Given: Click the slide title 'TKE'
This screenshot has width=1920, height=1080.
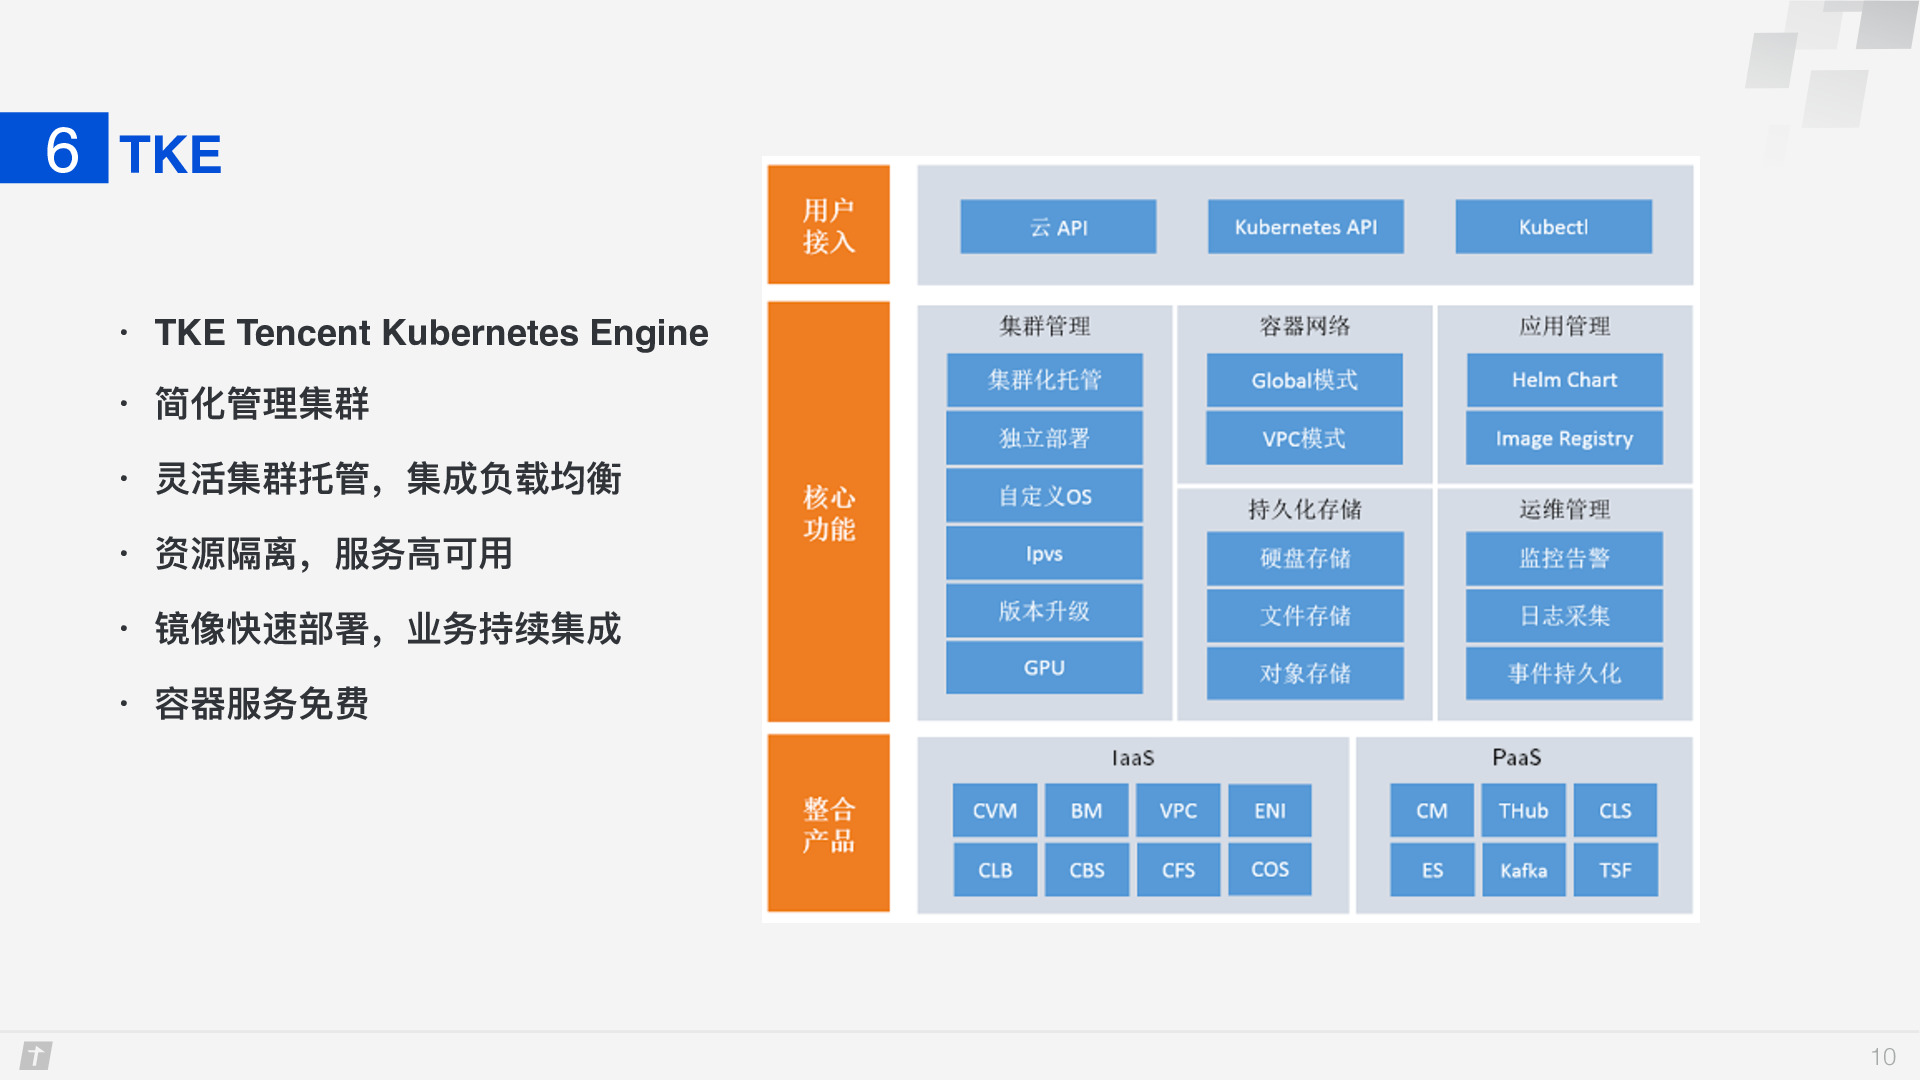Looking at the screenshot, I should 170,155.
